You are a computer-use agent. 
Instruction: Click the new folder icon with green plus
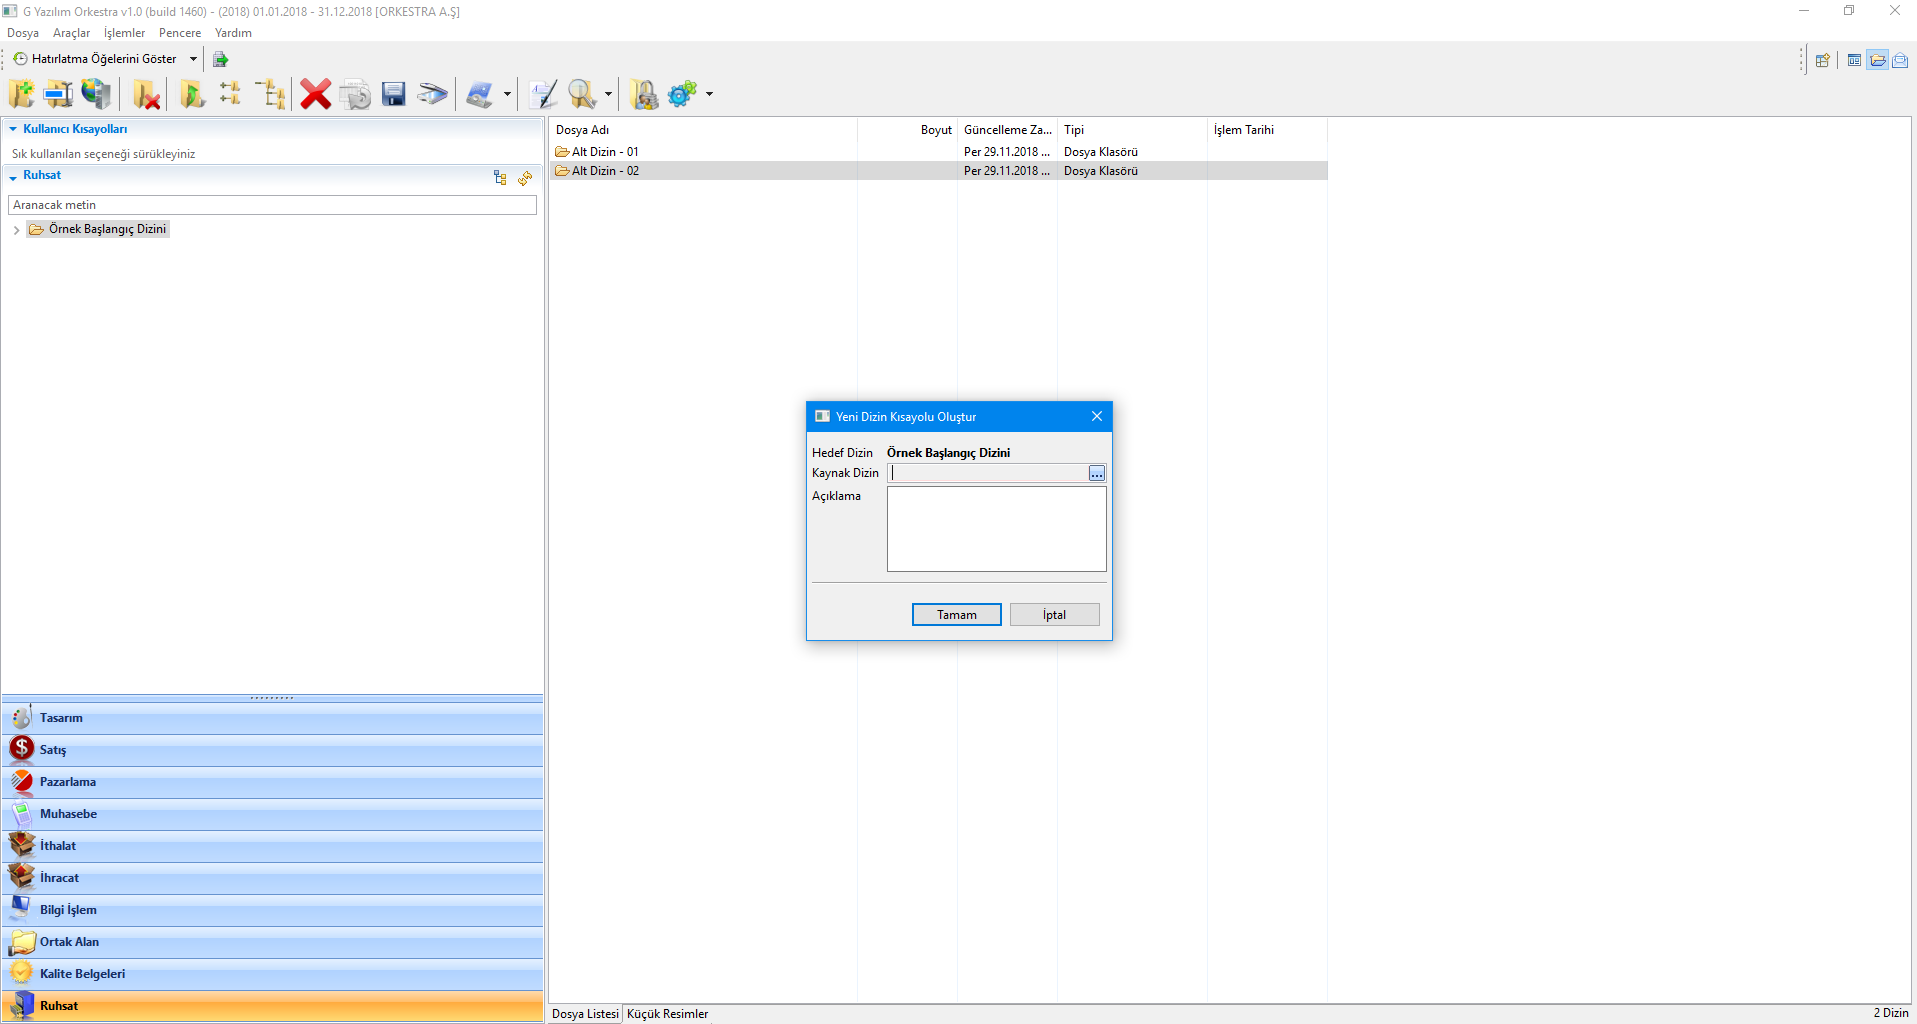pos(21,94)
